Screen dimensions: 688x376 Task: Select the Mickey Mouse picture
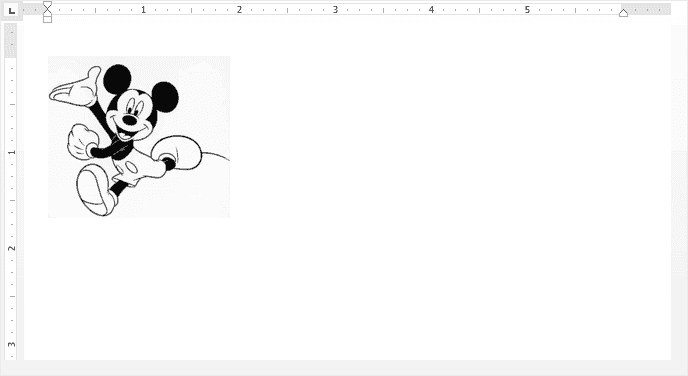tap(139, 137)
